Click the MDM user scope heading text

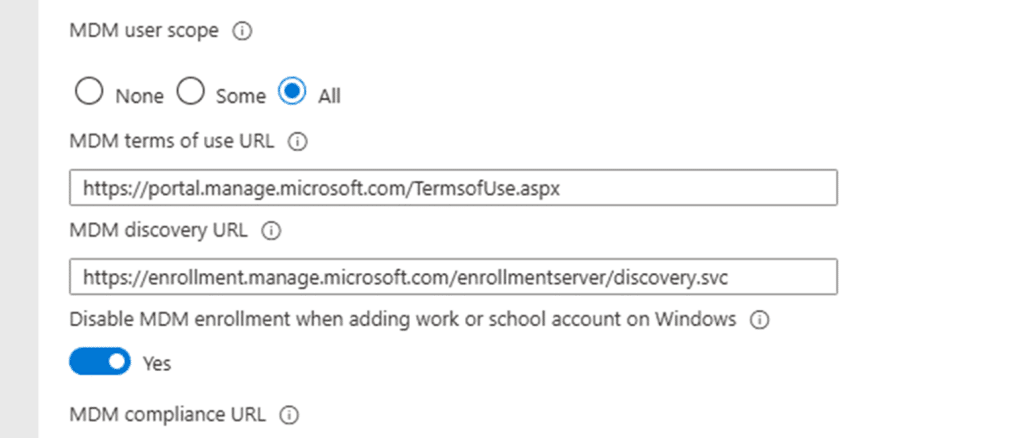point(144,31)
